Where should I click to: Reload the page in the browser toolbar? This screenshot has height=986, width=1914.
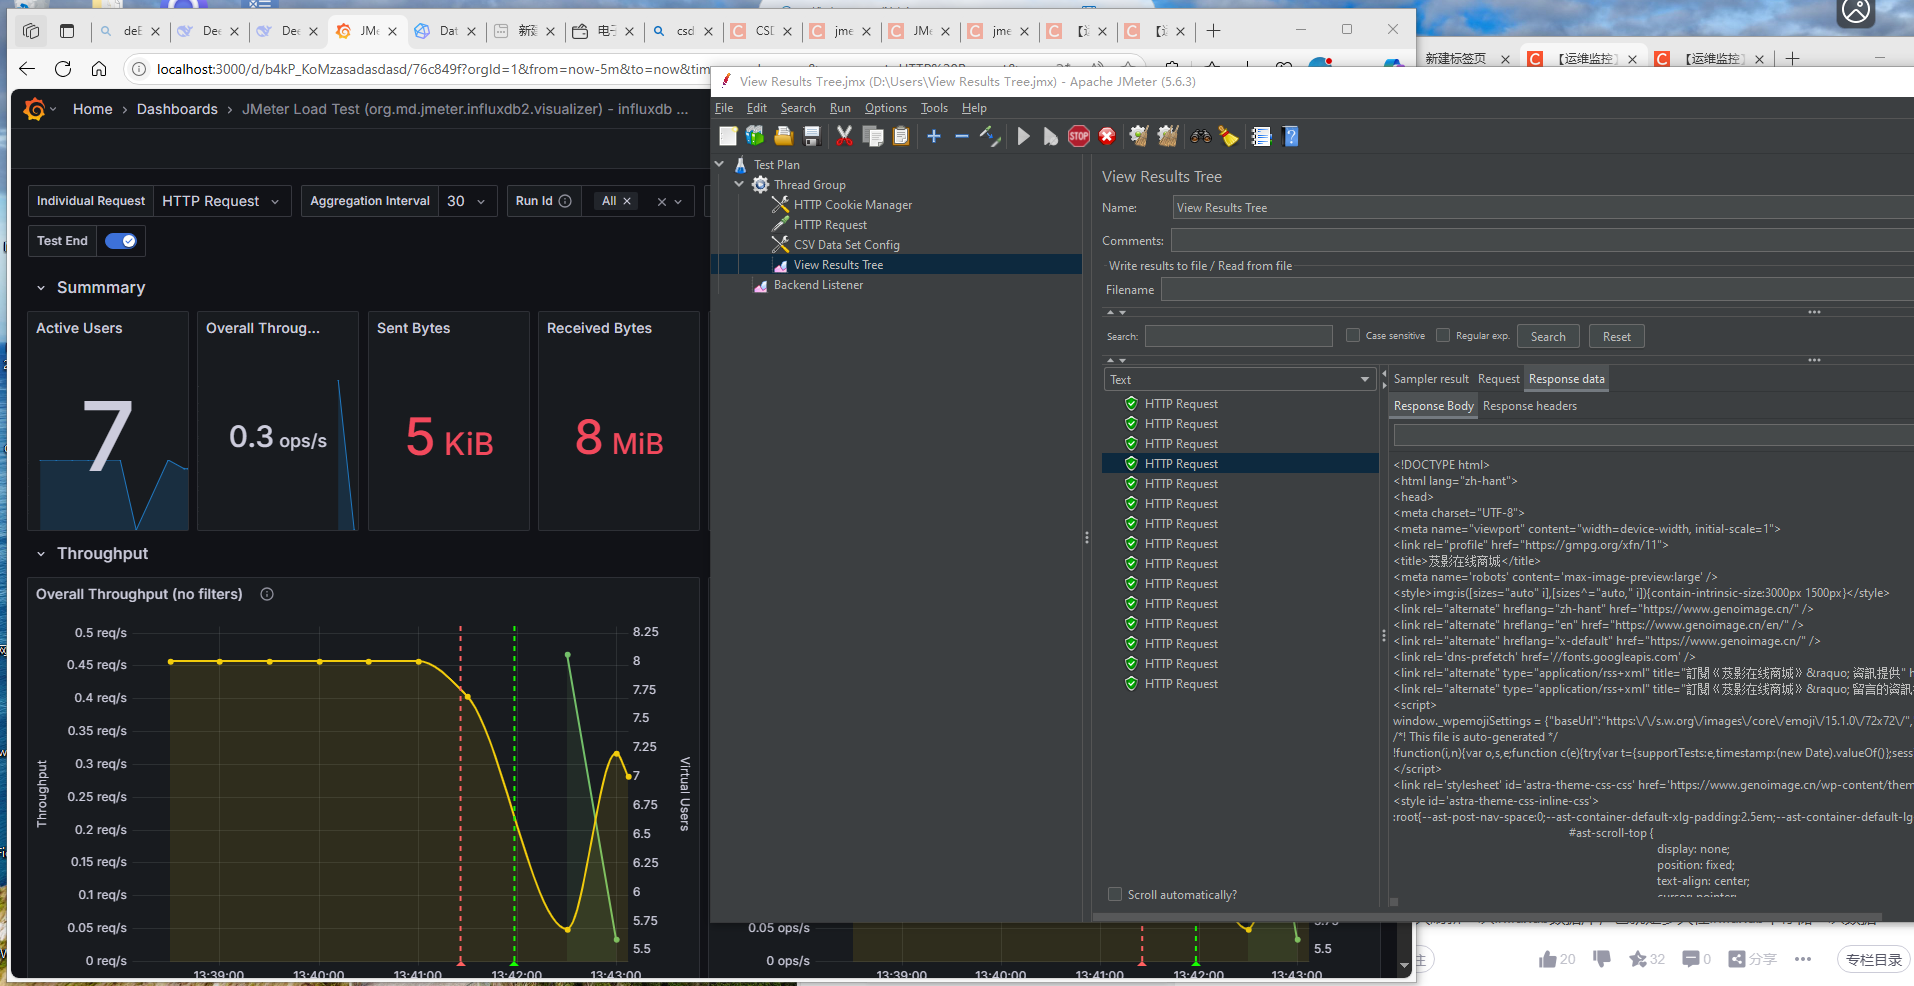click(x=63, y=69)
